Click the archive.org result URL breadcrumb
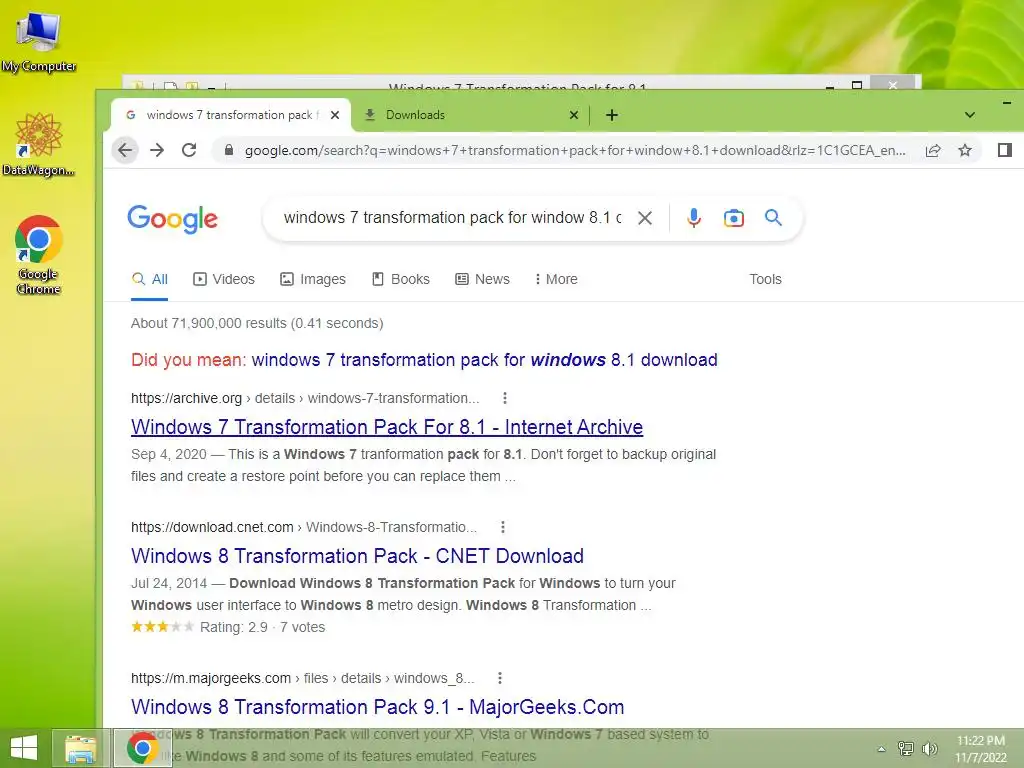Screen dimensions: 1024x768 tap(305, 398)
